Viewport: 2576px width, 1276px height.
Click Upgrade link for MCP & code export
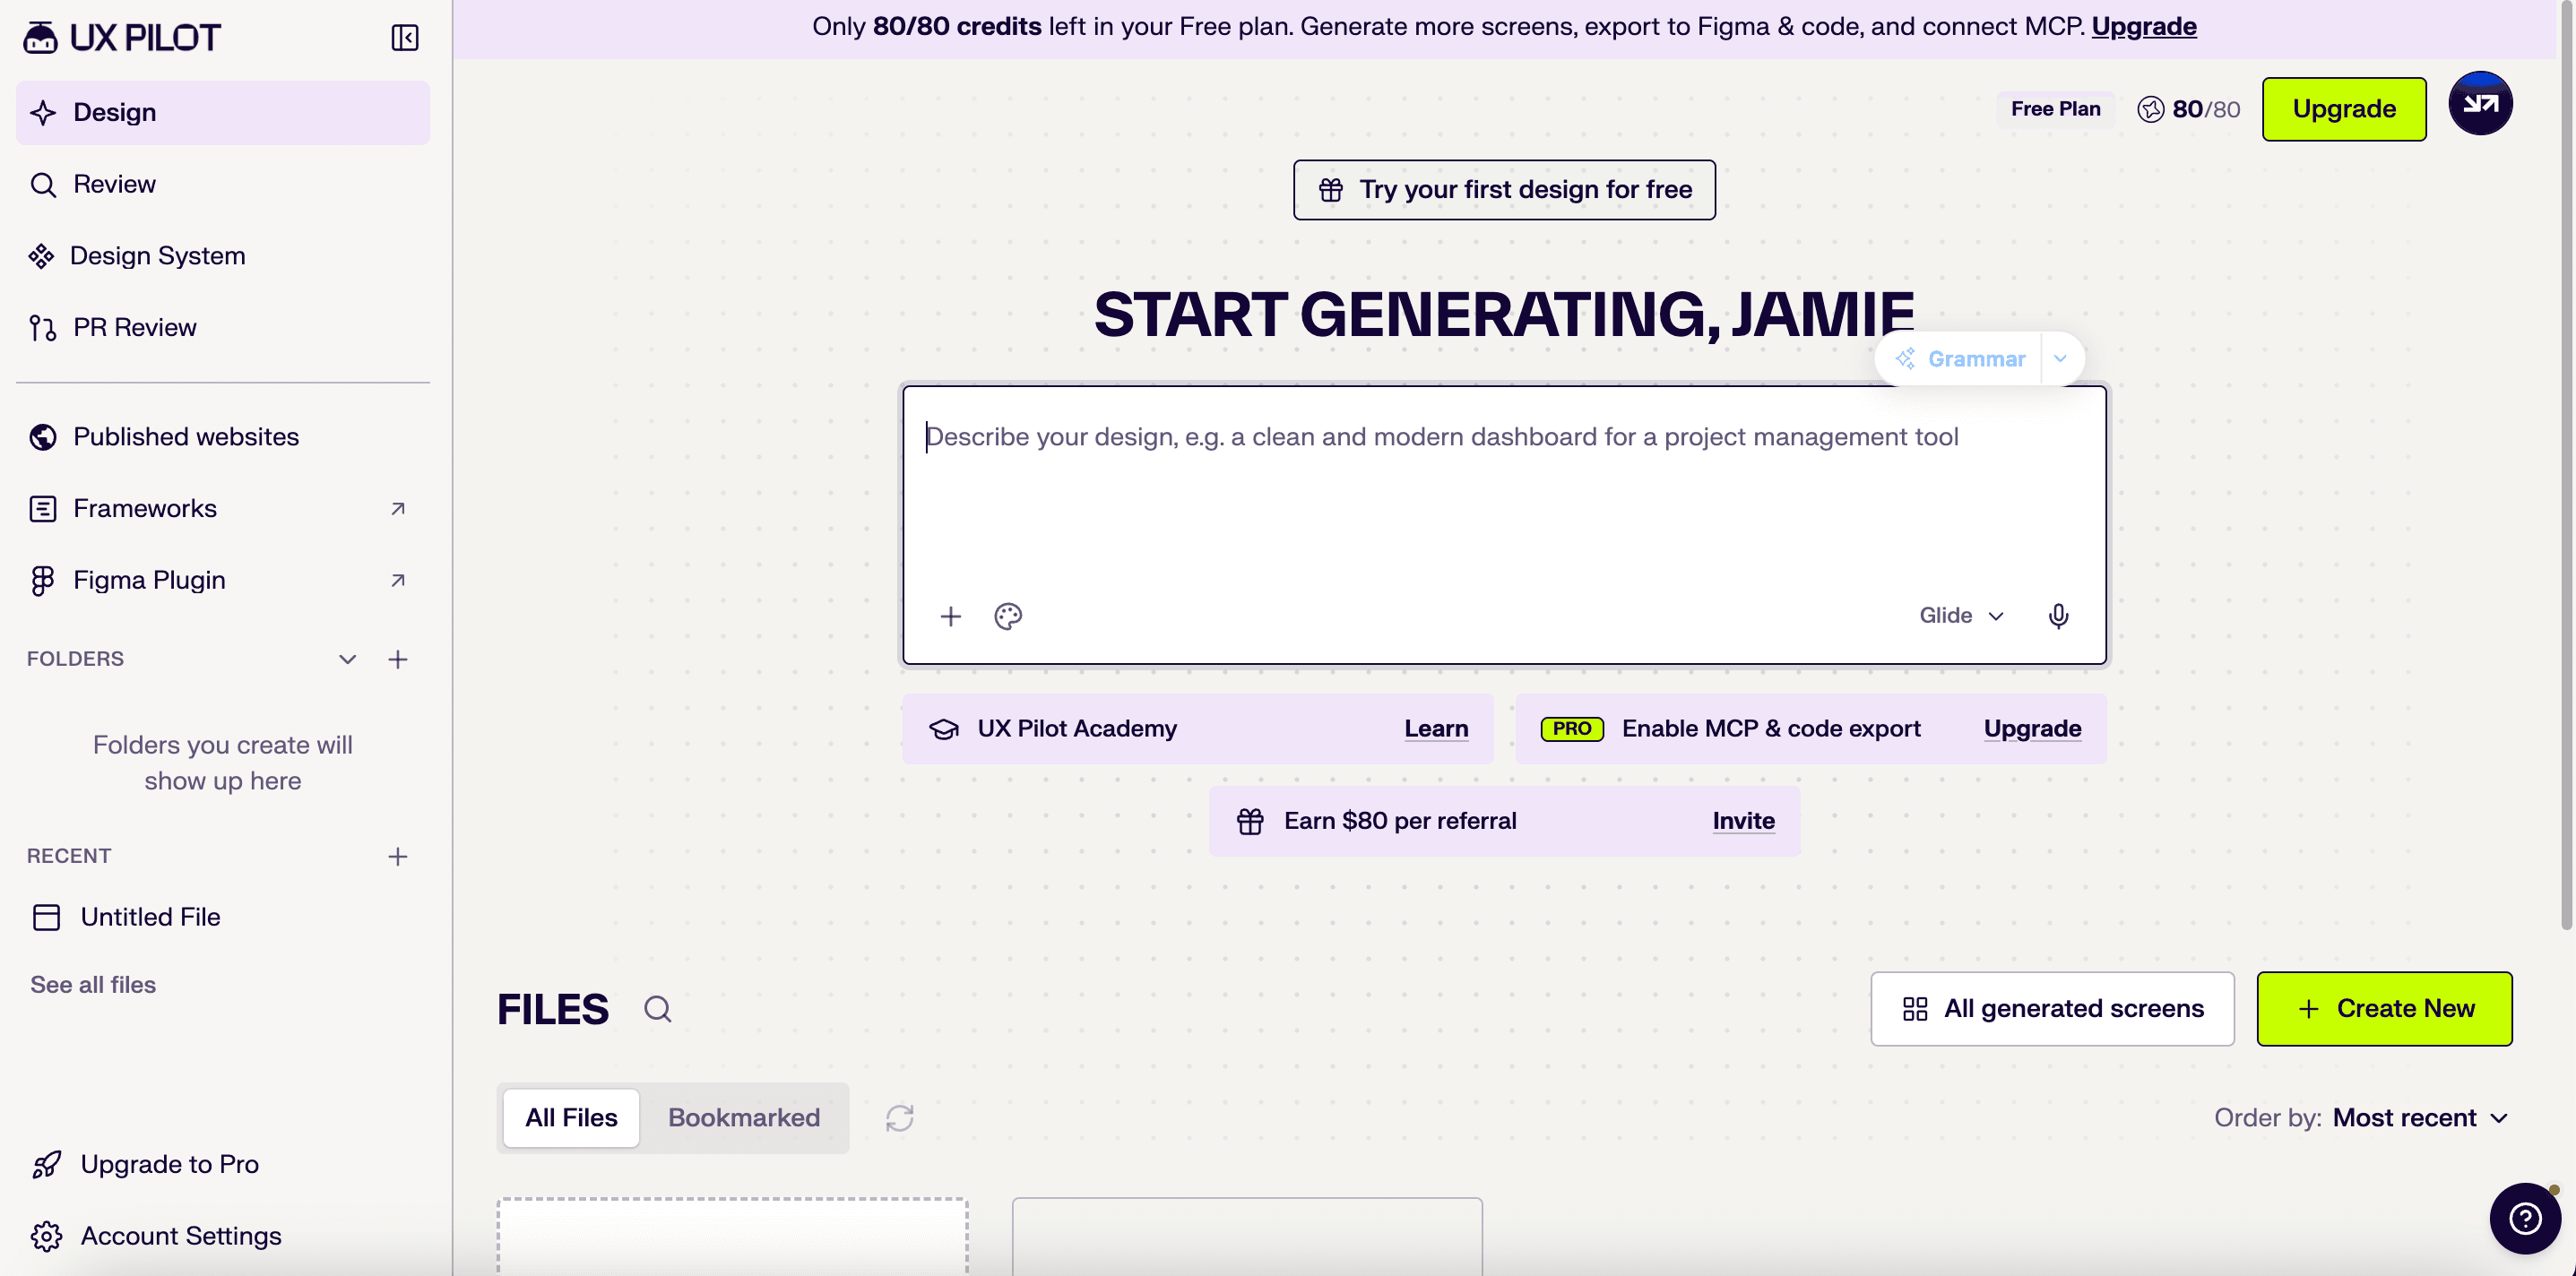point(2032,729)
